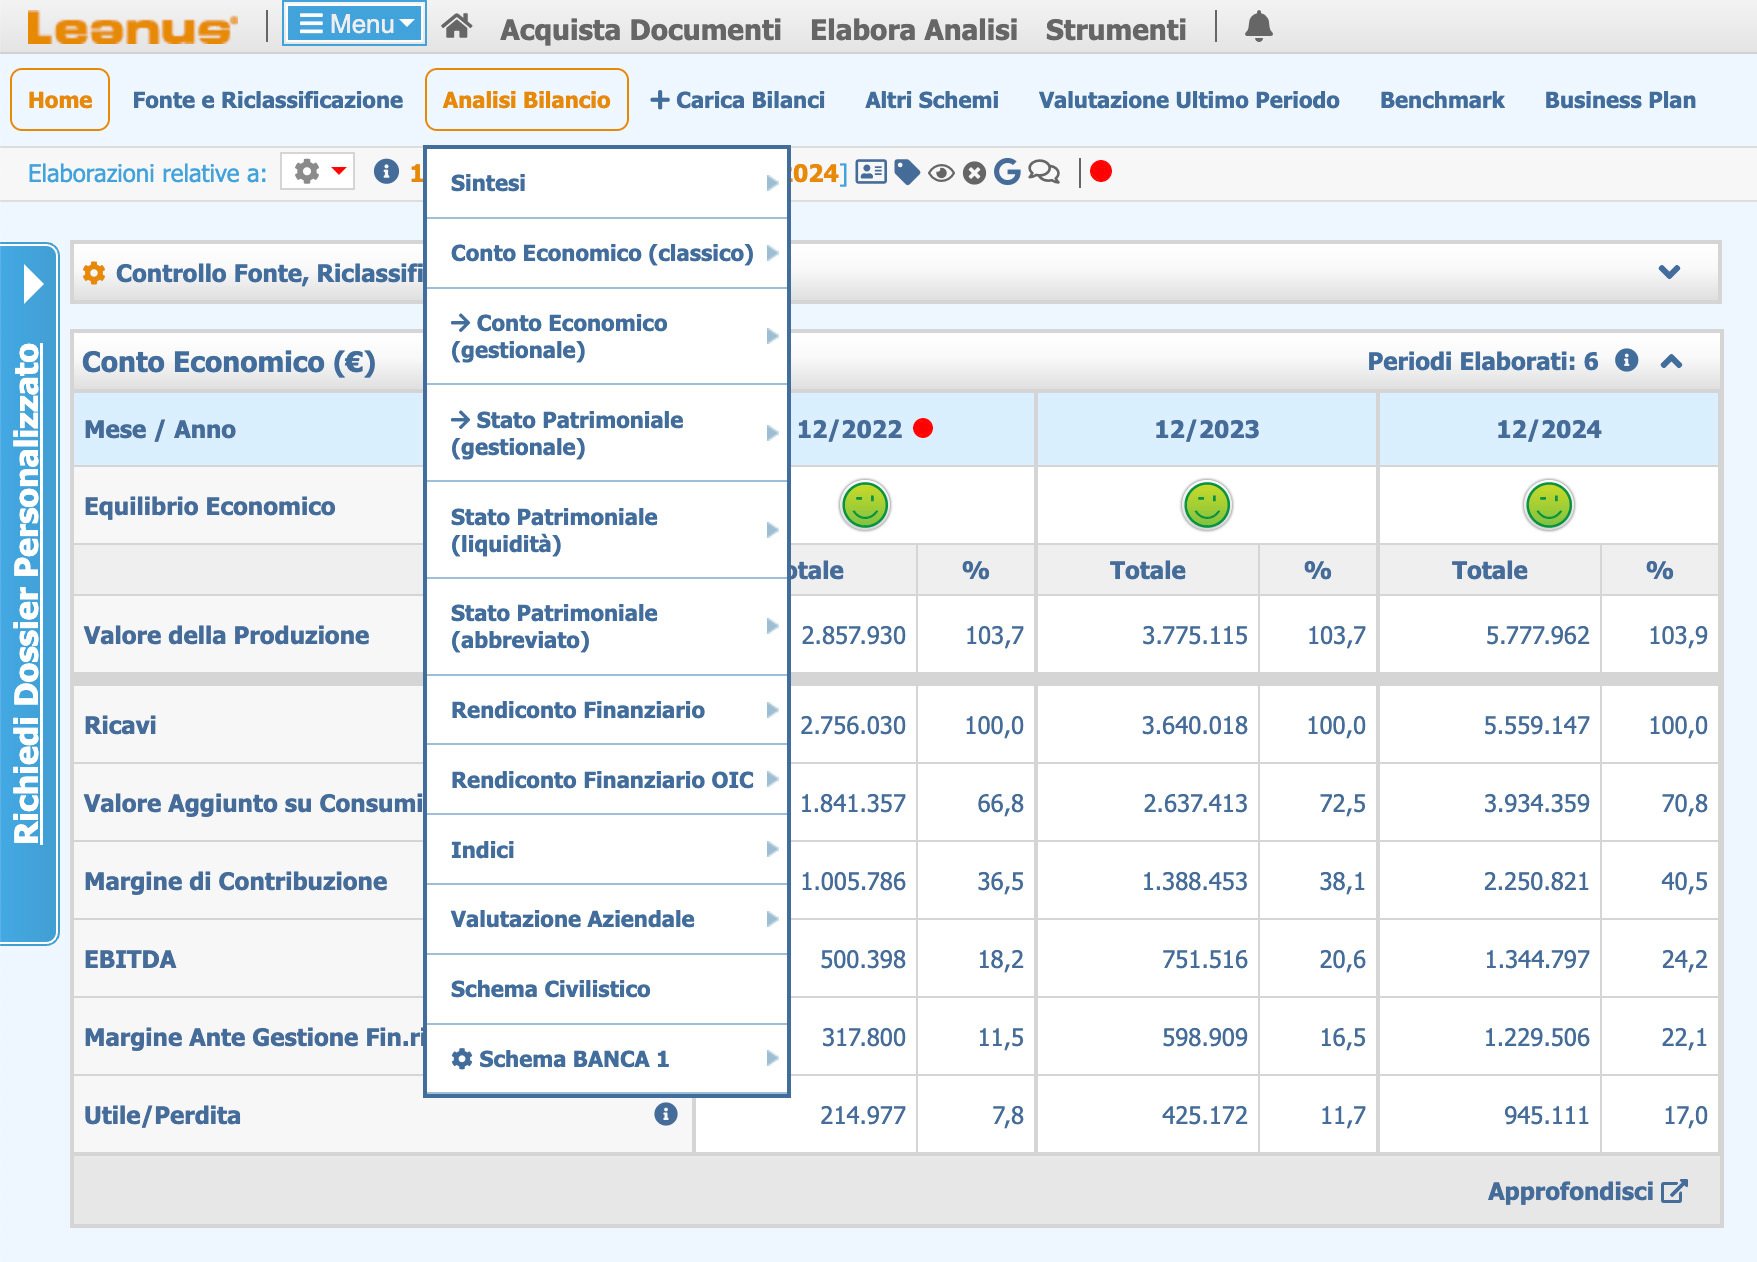Click the home icon in top bar
The image size is (1757, 1262).
[x=457, y=26]
